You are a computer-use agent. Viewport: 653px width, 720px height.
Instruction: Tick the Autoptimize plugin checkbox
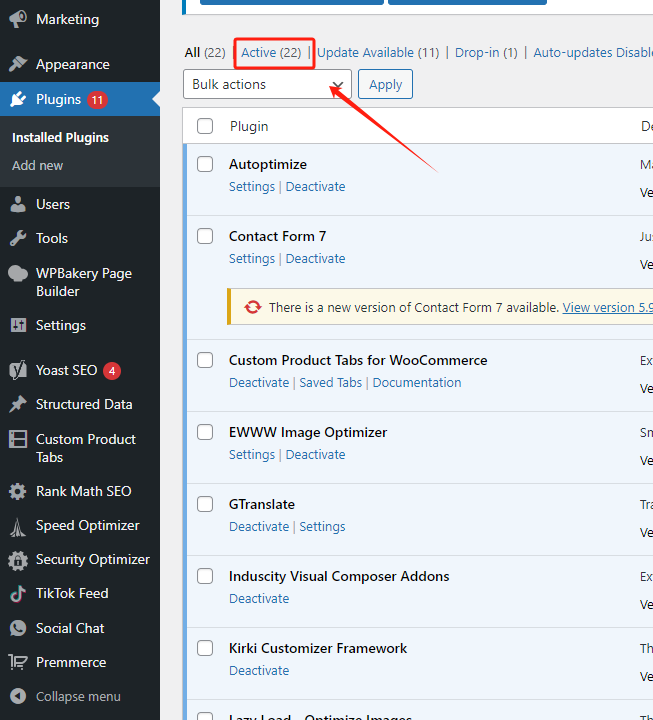pyautogui.click(x=205, y=164)
